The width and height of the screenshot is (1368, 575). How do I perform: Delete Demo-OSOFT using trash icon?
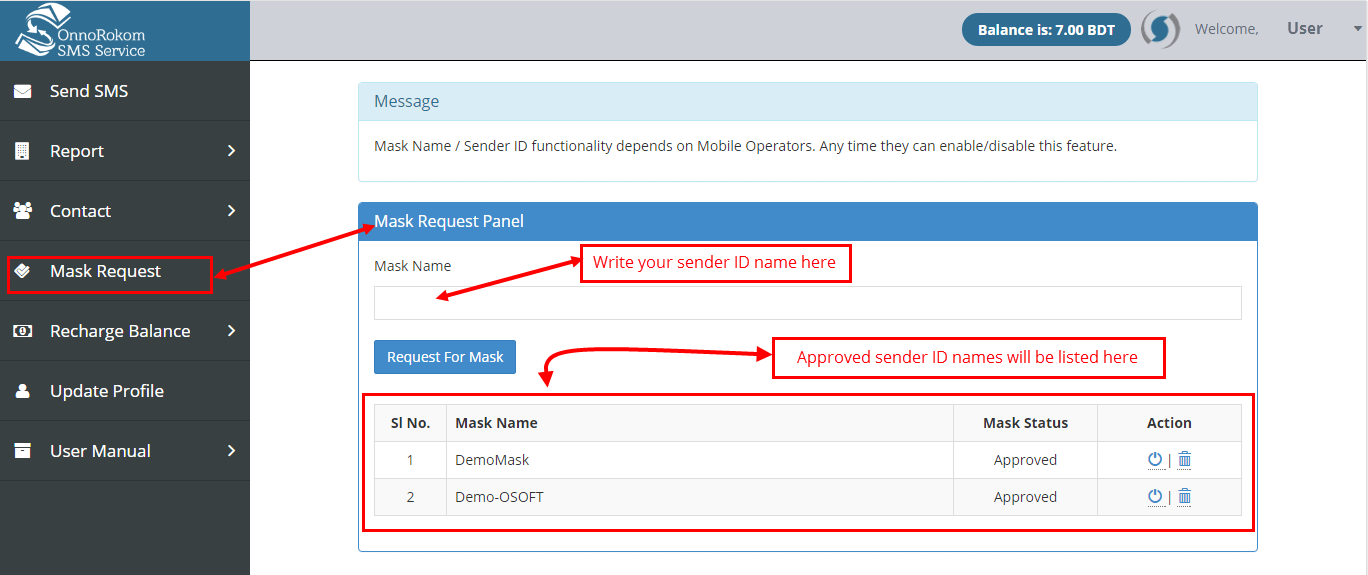coord(1184,496)
